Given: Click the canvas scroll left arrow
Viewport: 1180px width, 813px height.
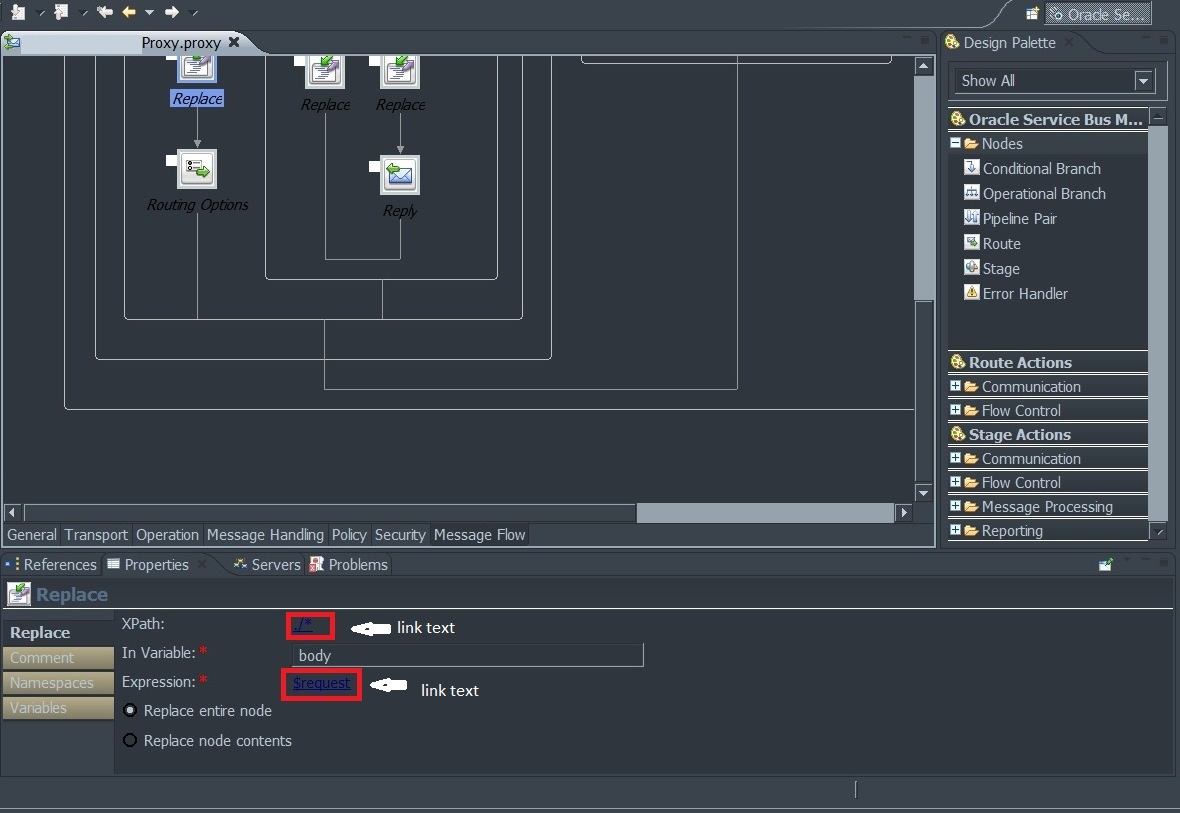Looking at the screenshot, I should click(11, 513).
